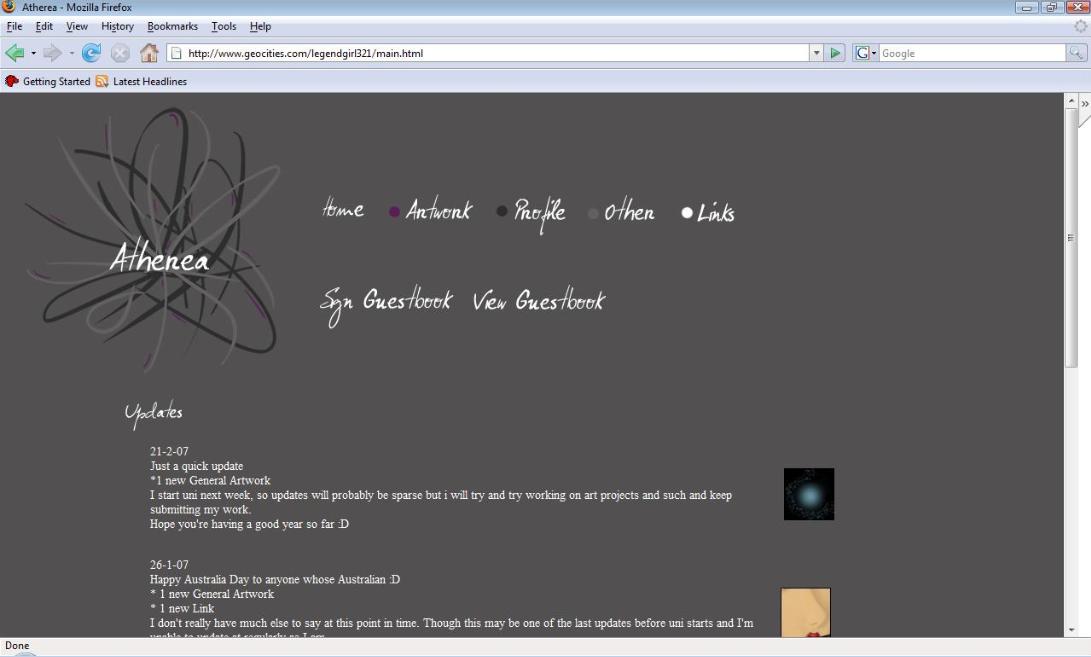Viewport: 1091px width, 657px height.
Task: Open the address bar URL dropdown
Action: [x=816, y=53]
